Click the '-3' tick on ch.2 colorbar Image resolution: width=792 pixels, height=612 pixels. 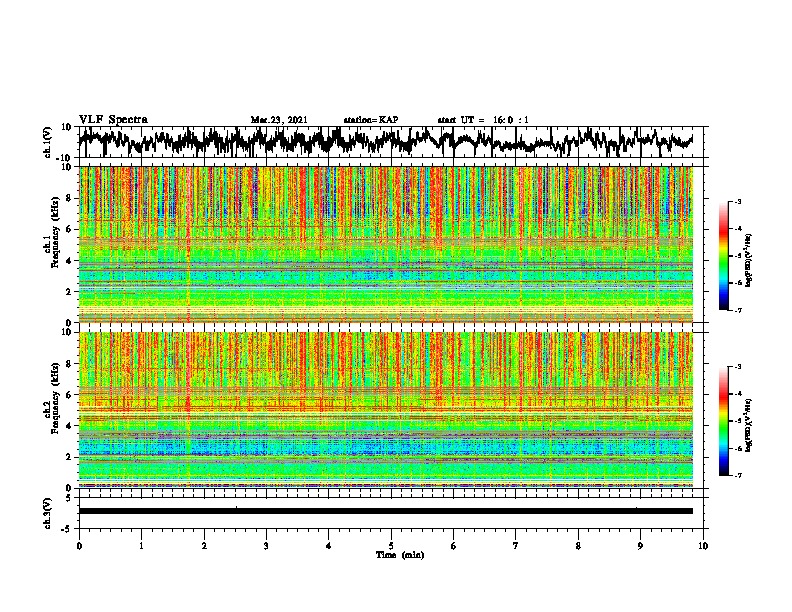737,367
